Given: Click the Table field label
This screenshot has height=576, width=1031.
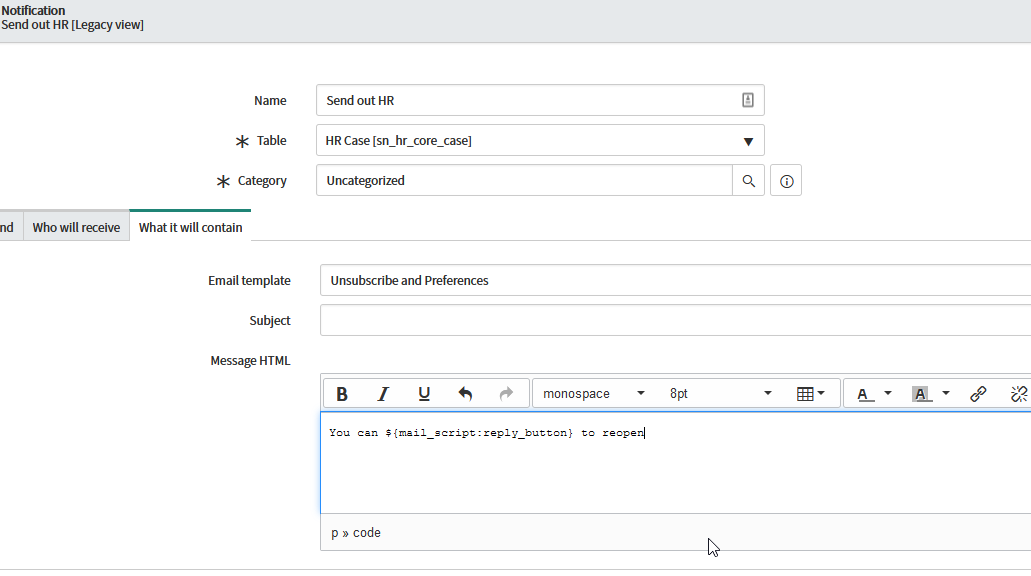Looking at the screenshot, I should pos(272,141).
